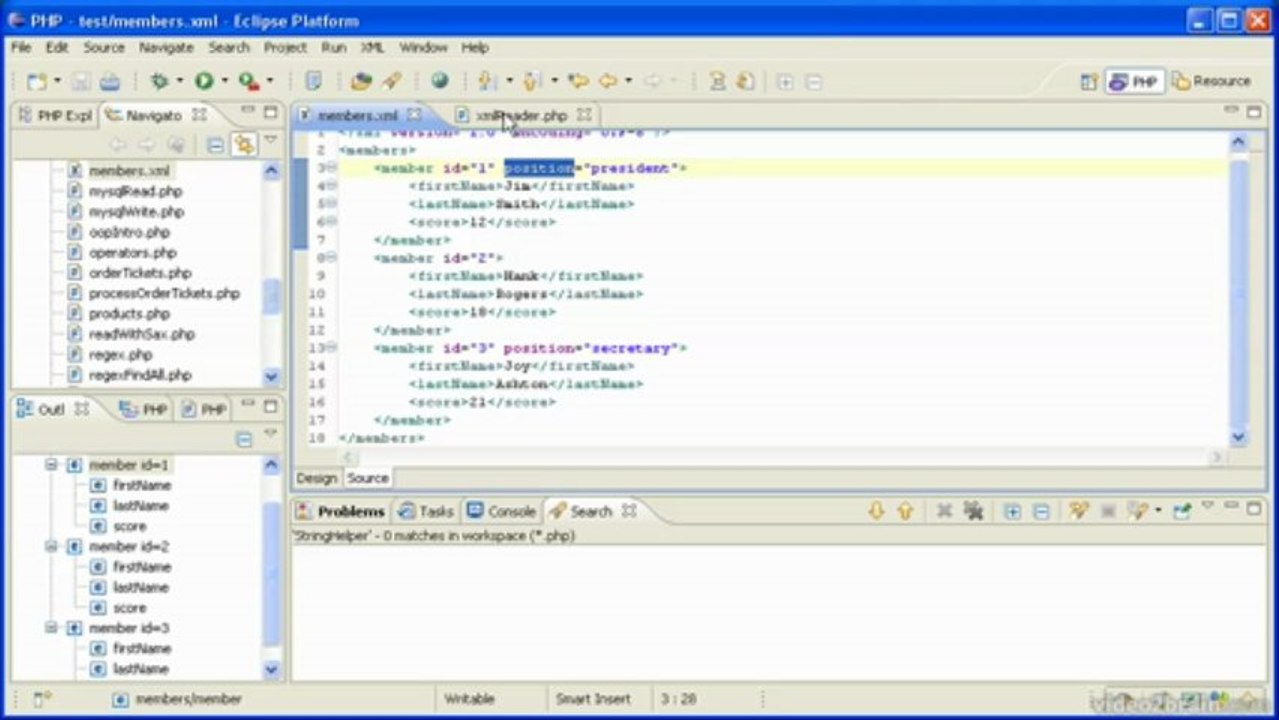Click the Navigator vertical scrollbar thumb
The image size is (1279, 720).
click(271, 296)
